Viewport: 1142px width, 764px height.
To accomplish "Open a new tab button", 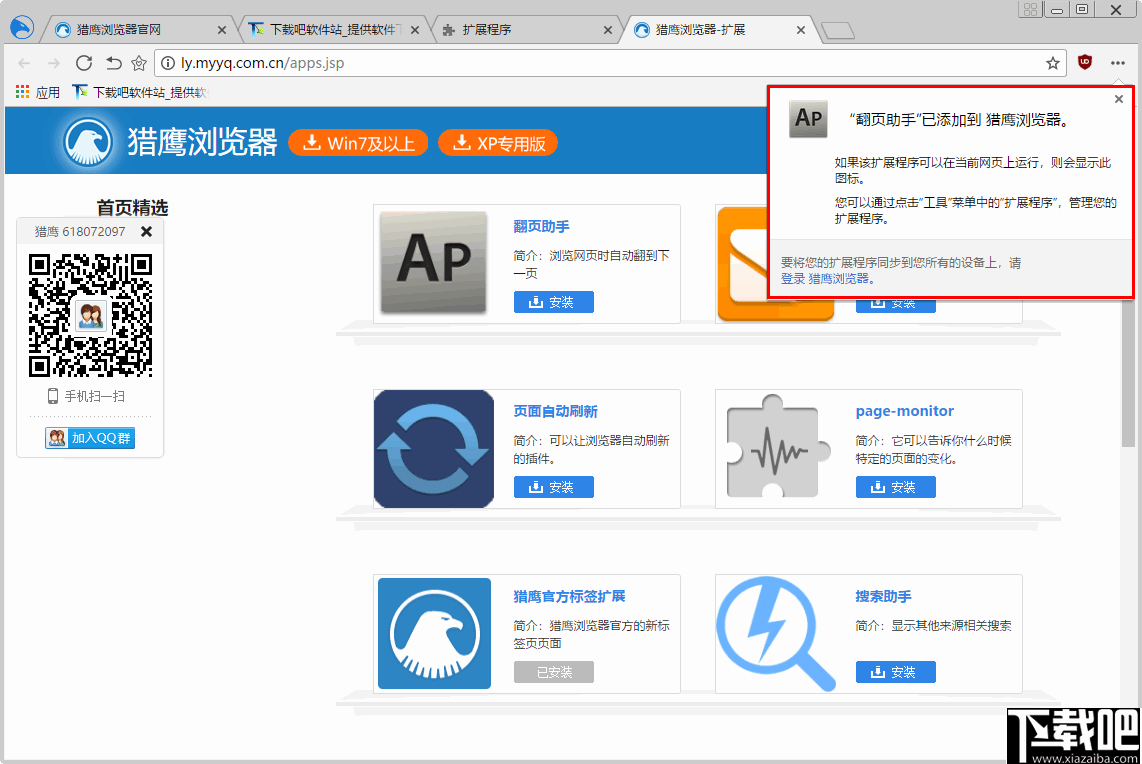I will 838,31.
